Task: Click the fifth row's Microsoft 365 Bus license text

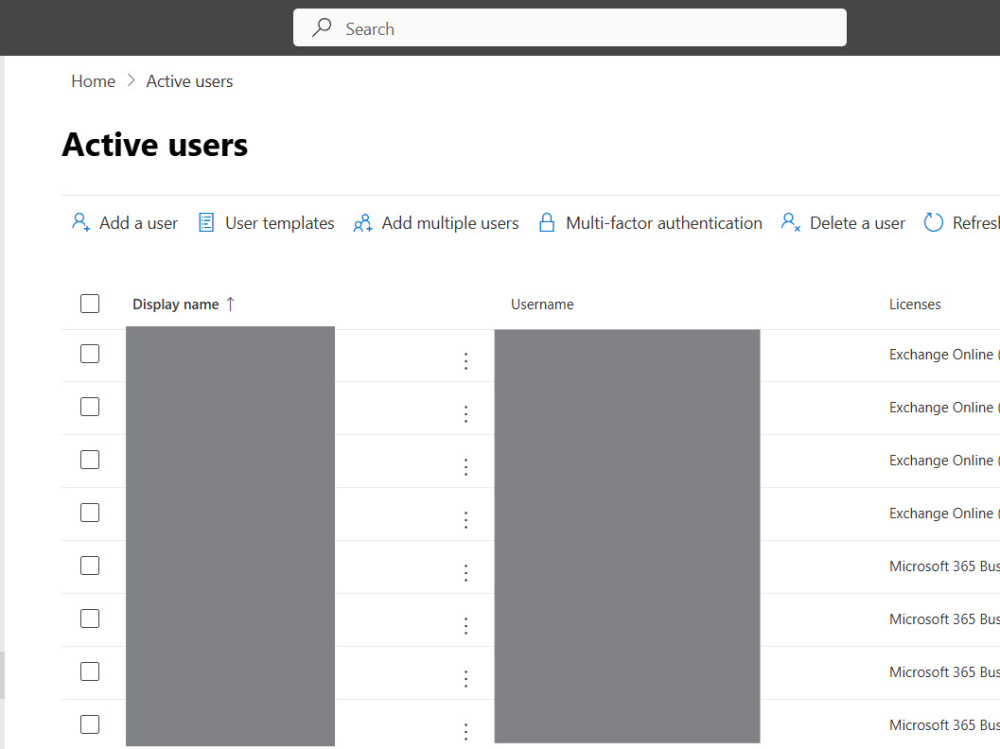Action: click(944, 566)
